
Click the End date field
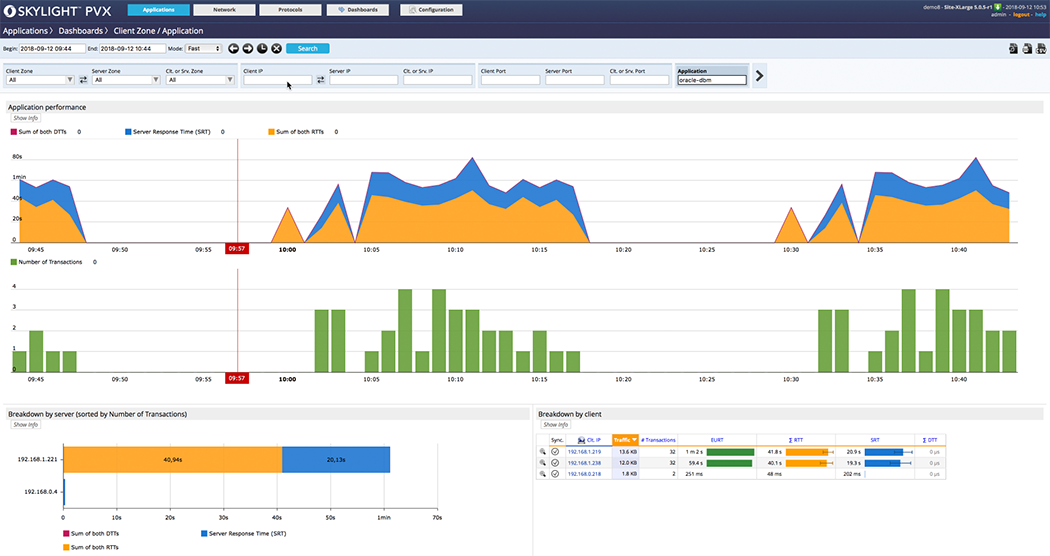coord(132,49)
